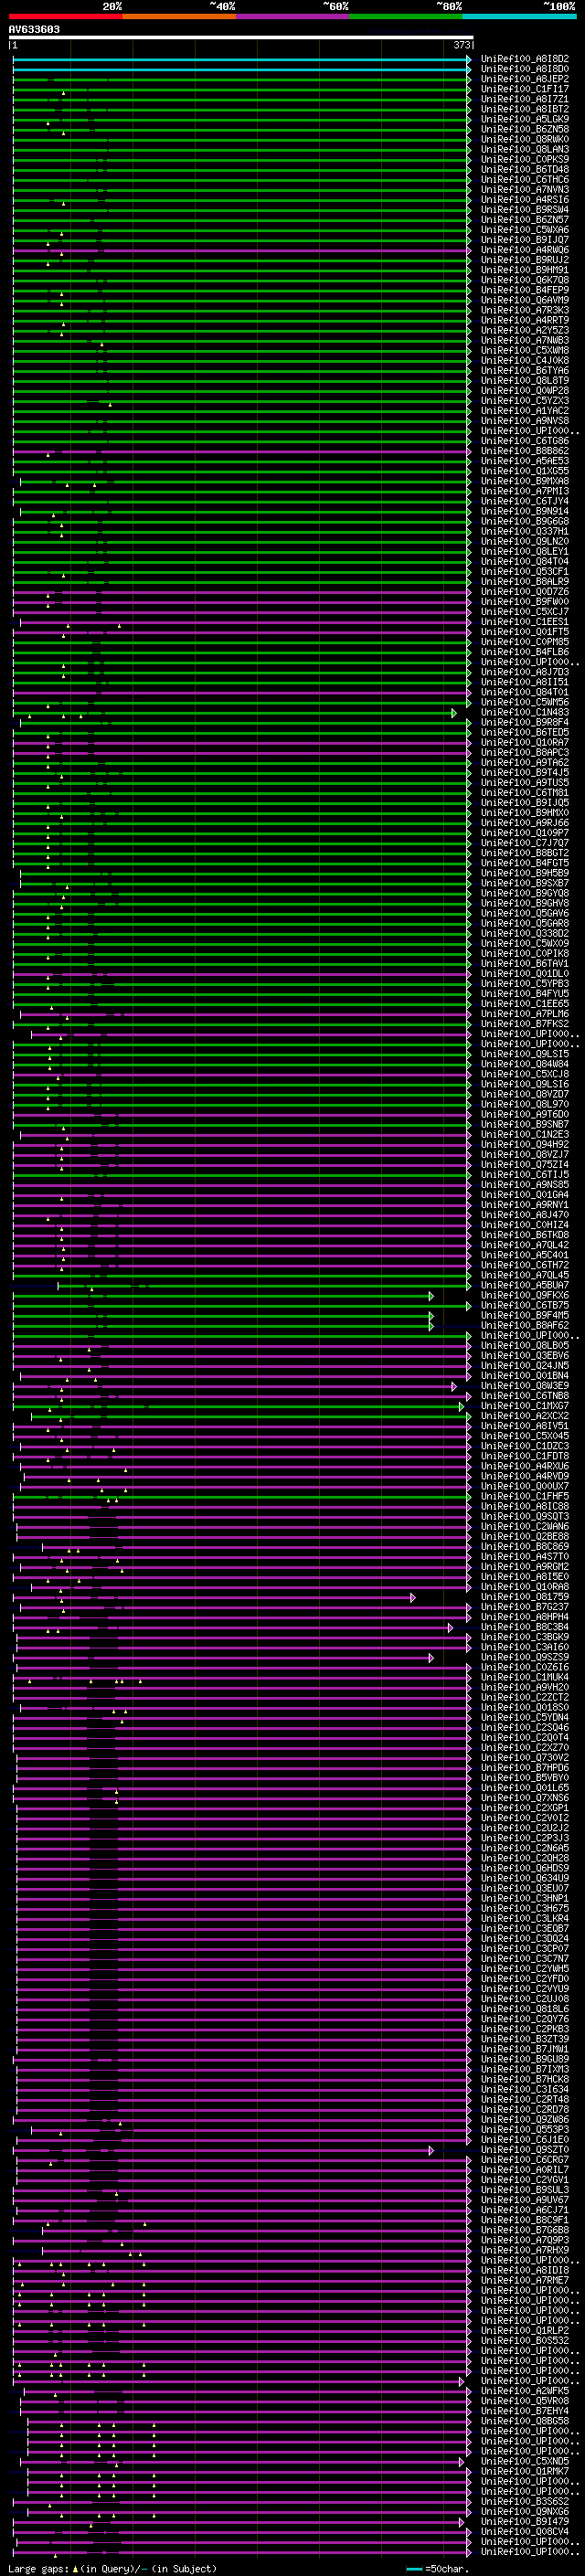Image resolution: width=585 pixels, height=2576 pixels.
Task: Click the UniRef100_B3S6S2 label
Action: (x=525, y=2502)
